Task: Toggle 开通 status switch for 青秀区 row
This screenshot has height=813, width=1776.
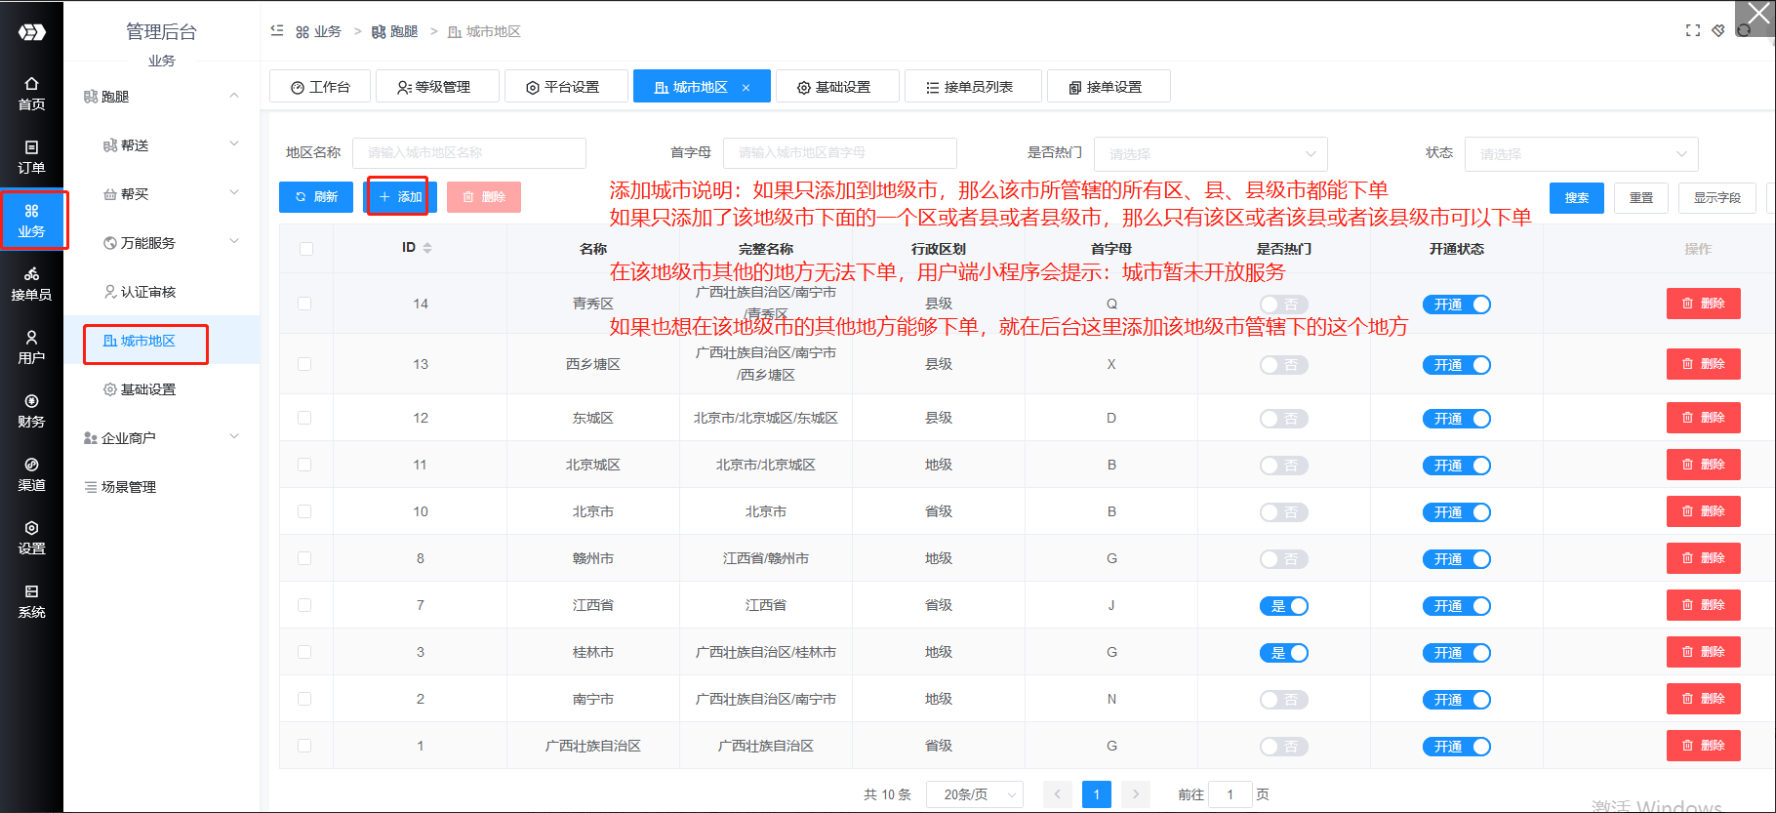Action: point(1456,305)
